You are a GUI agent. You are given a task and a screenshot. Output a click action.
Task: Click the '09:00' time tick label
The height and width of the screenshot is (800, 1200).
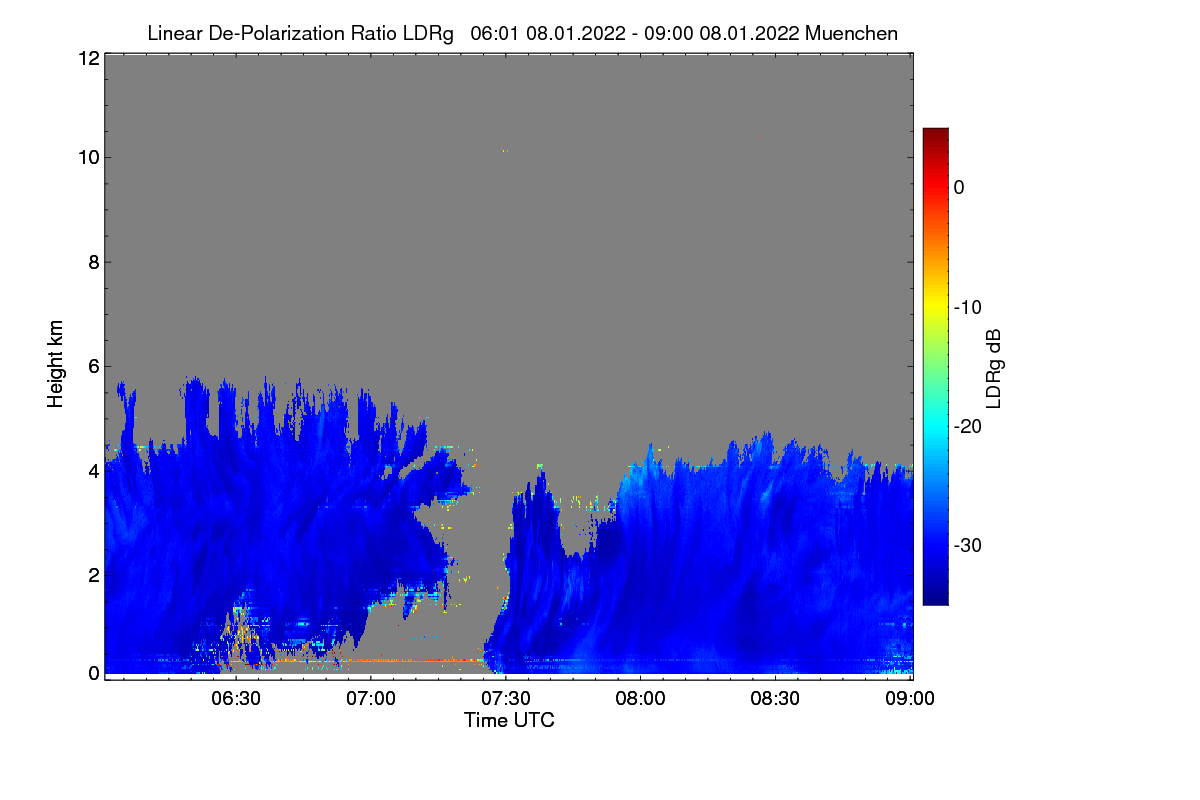911,699
